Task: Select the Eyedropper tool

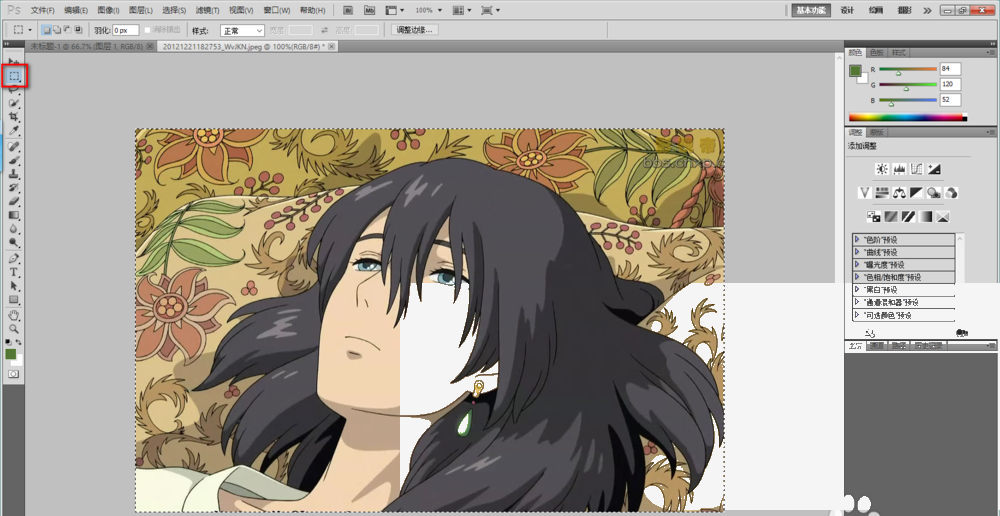Action: pyautogui.click(x=14, y=131)
